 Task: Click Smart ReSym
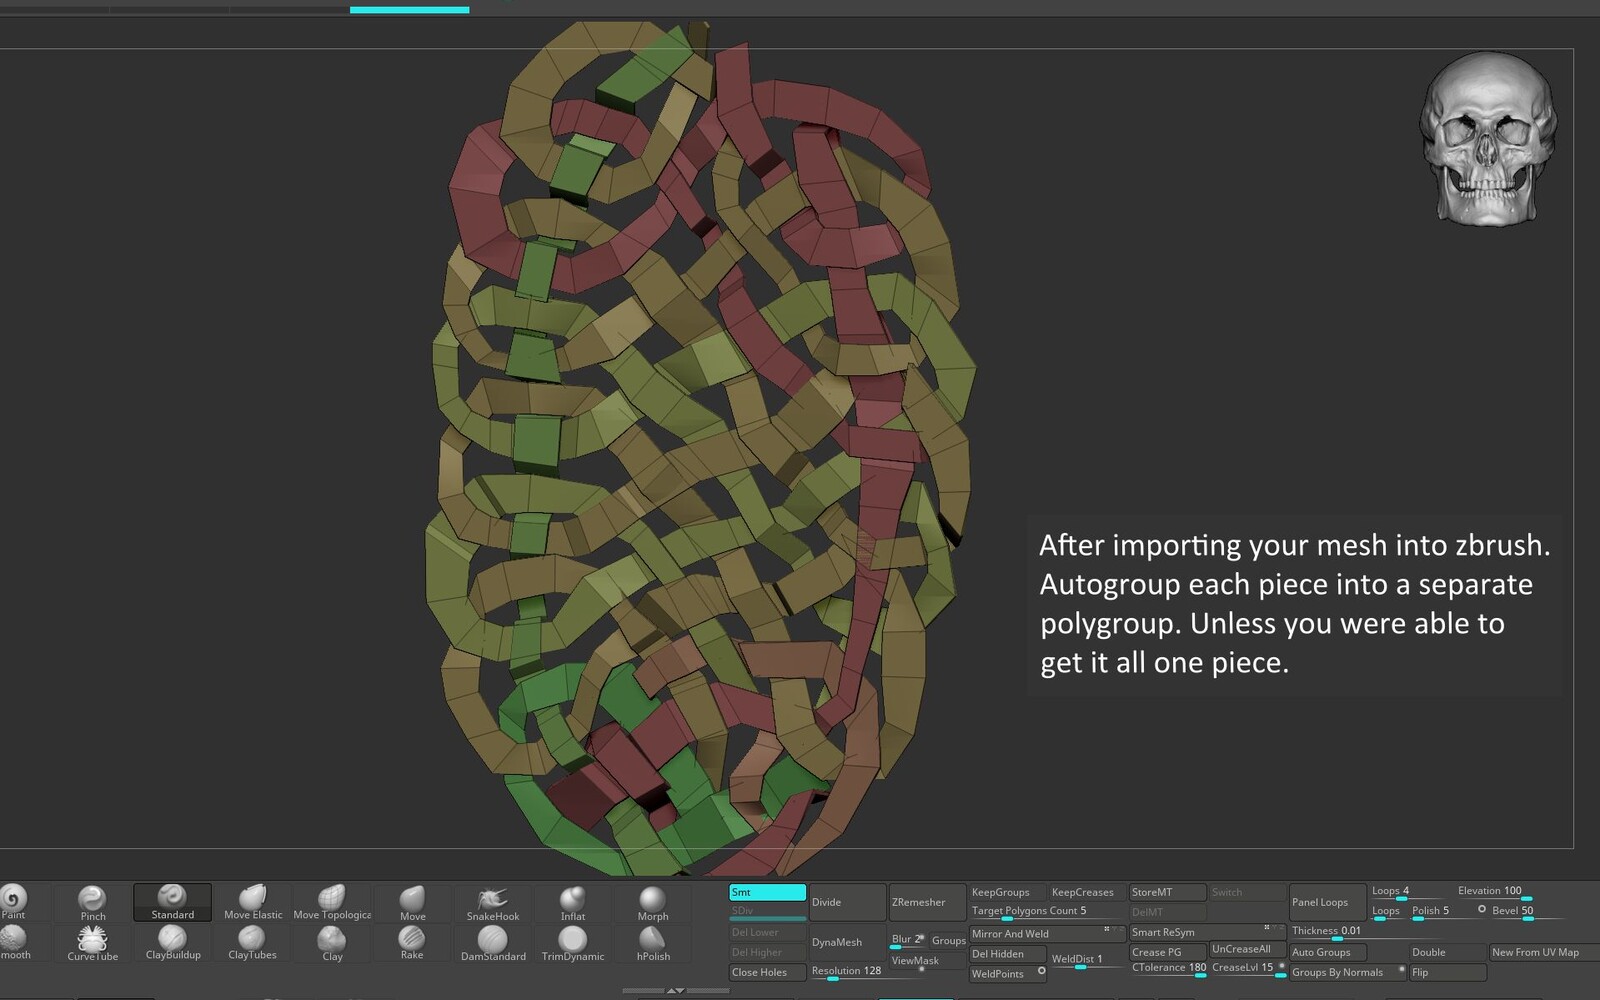(1207, 932)
